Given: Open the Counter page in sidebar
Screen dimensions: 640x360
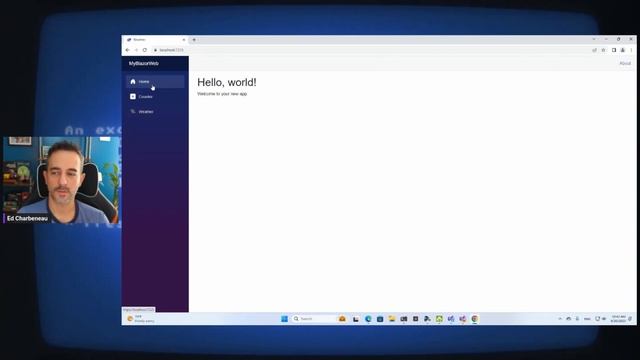Looking at the screenshot, I should (x=155, y=97).
